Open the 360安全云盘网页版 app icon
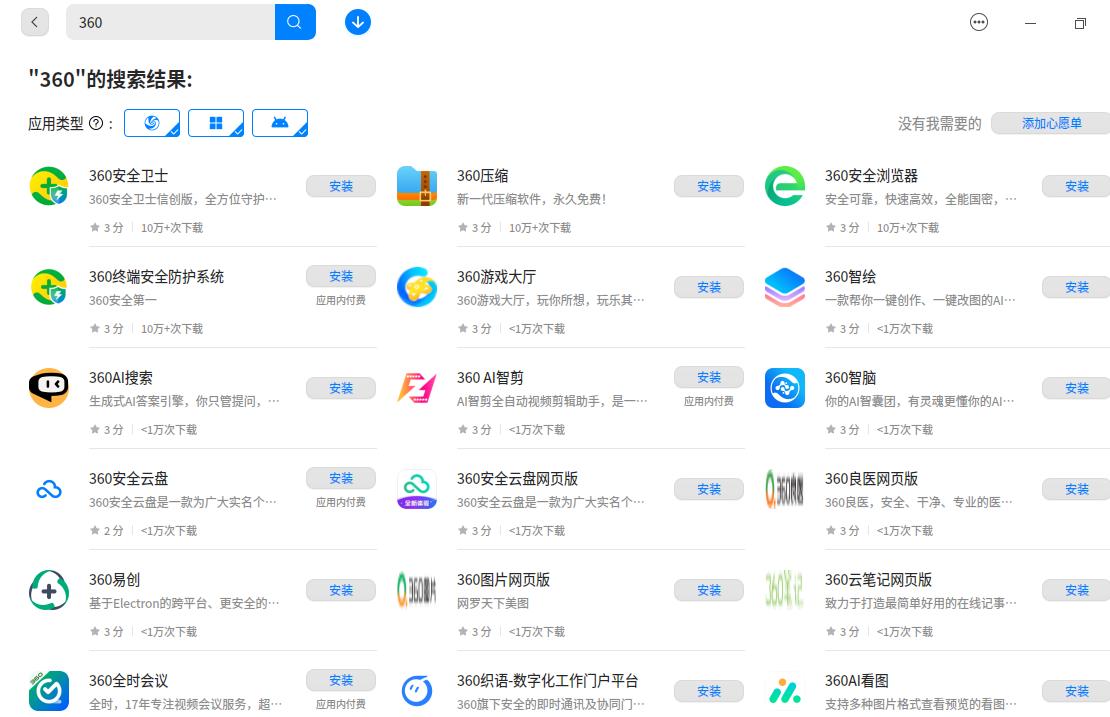The image size is (1110, 717). (x=417, y=489)
